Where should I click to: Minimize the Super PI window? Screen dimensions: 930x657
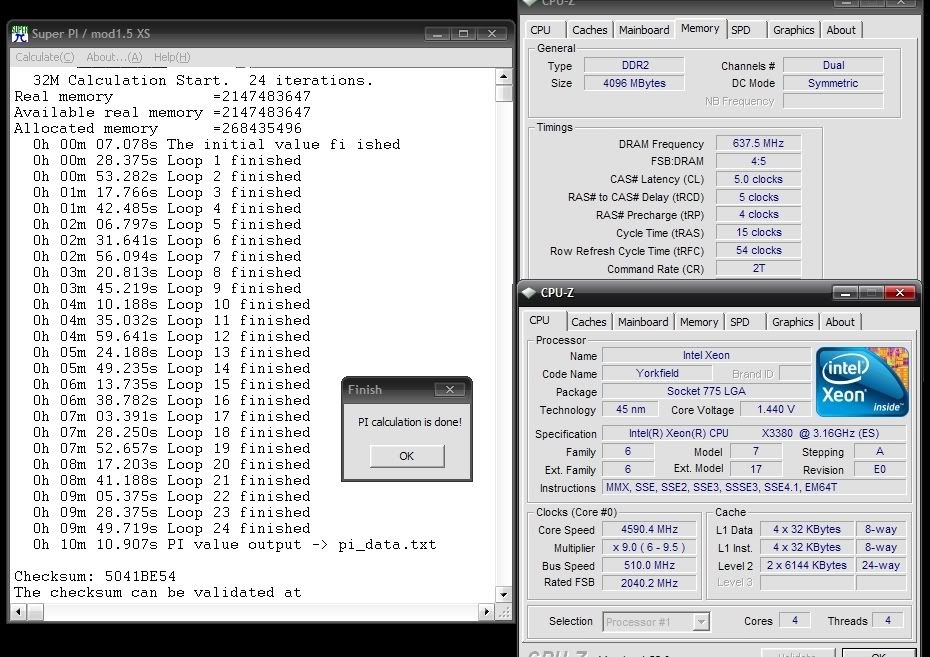click(x=438, y=34)
